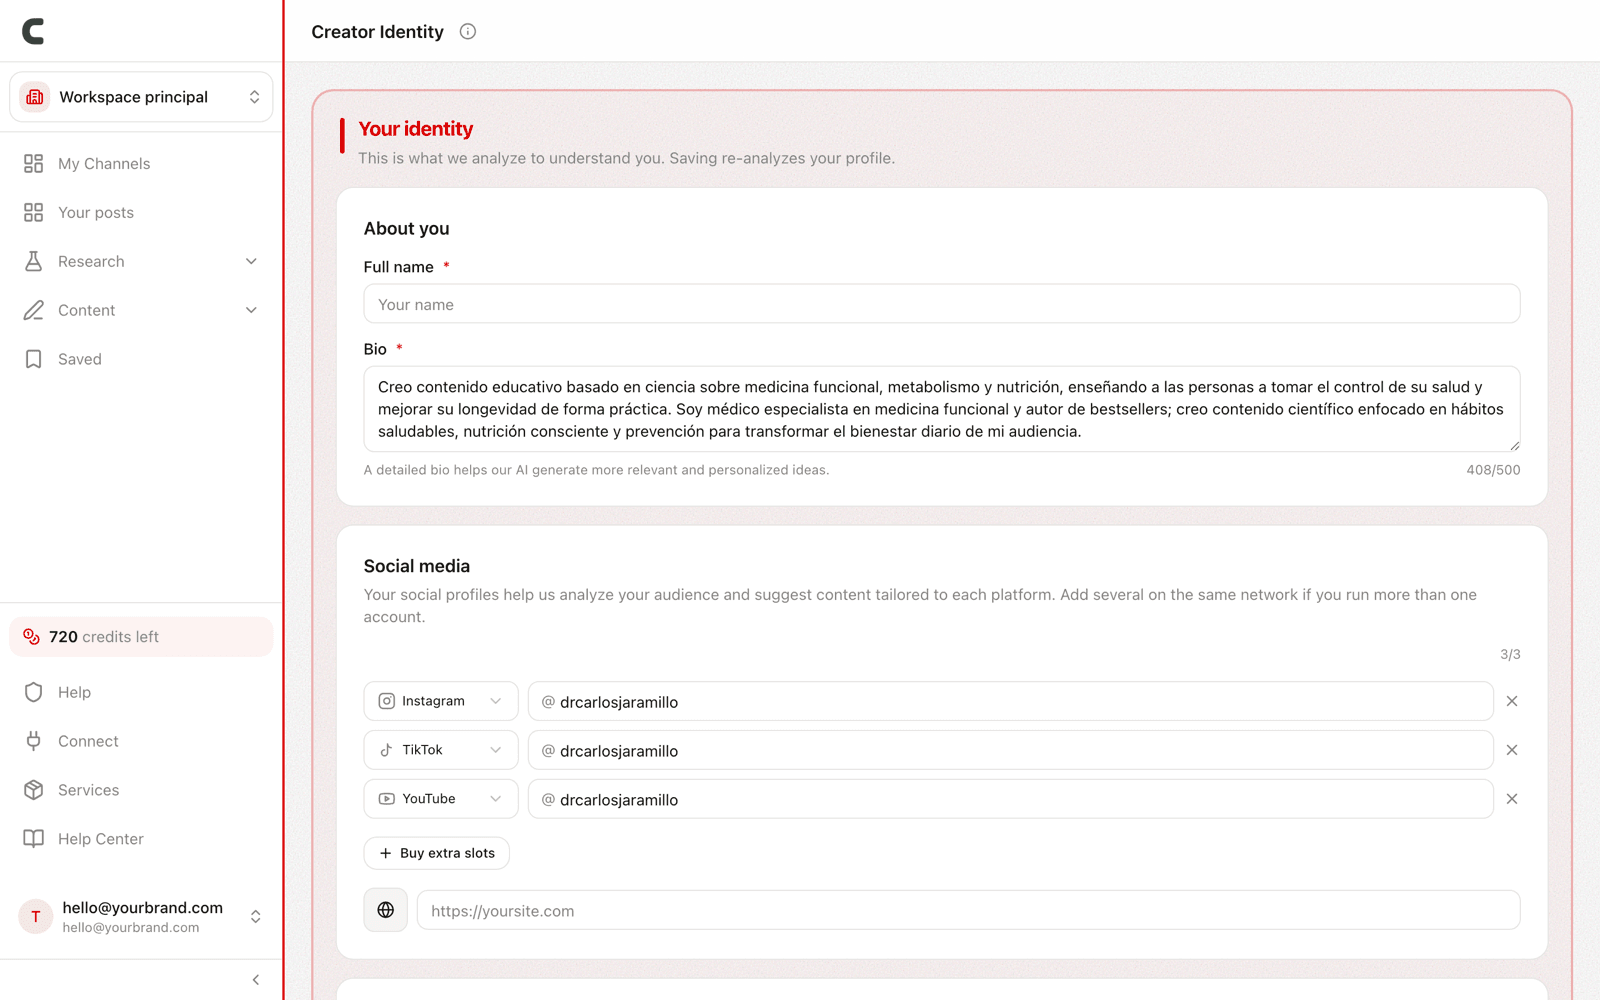Screen dimensions: 1600x1000
Task: Click the Bio resize handle corner
Action: click(1514, 446)
